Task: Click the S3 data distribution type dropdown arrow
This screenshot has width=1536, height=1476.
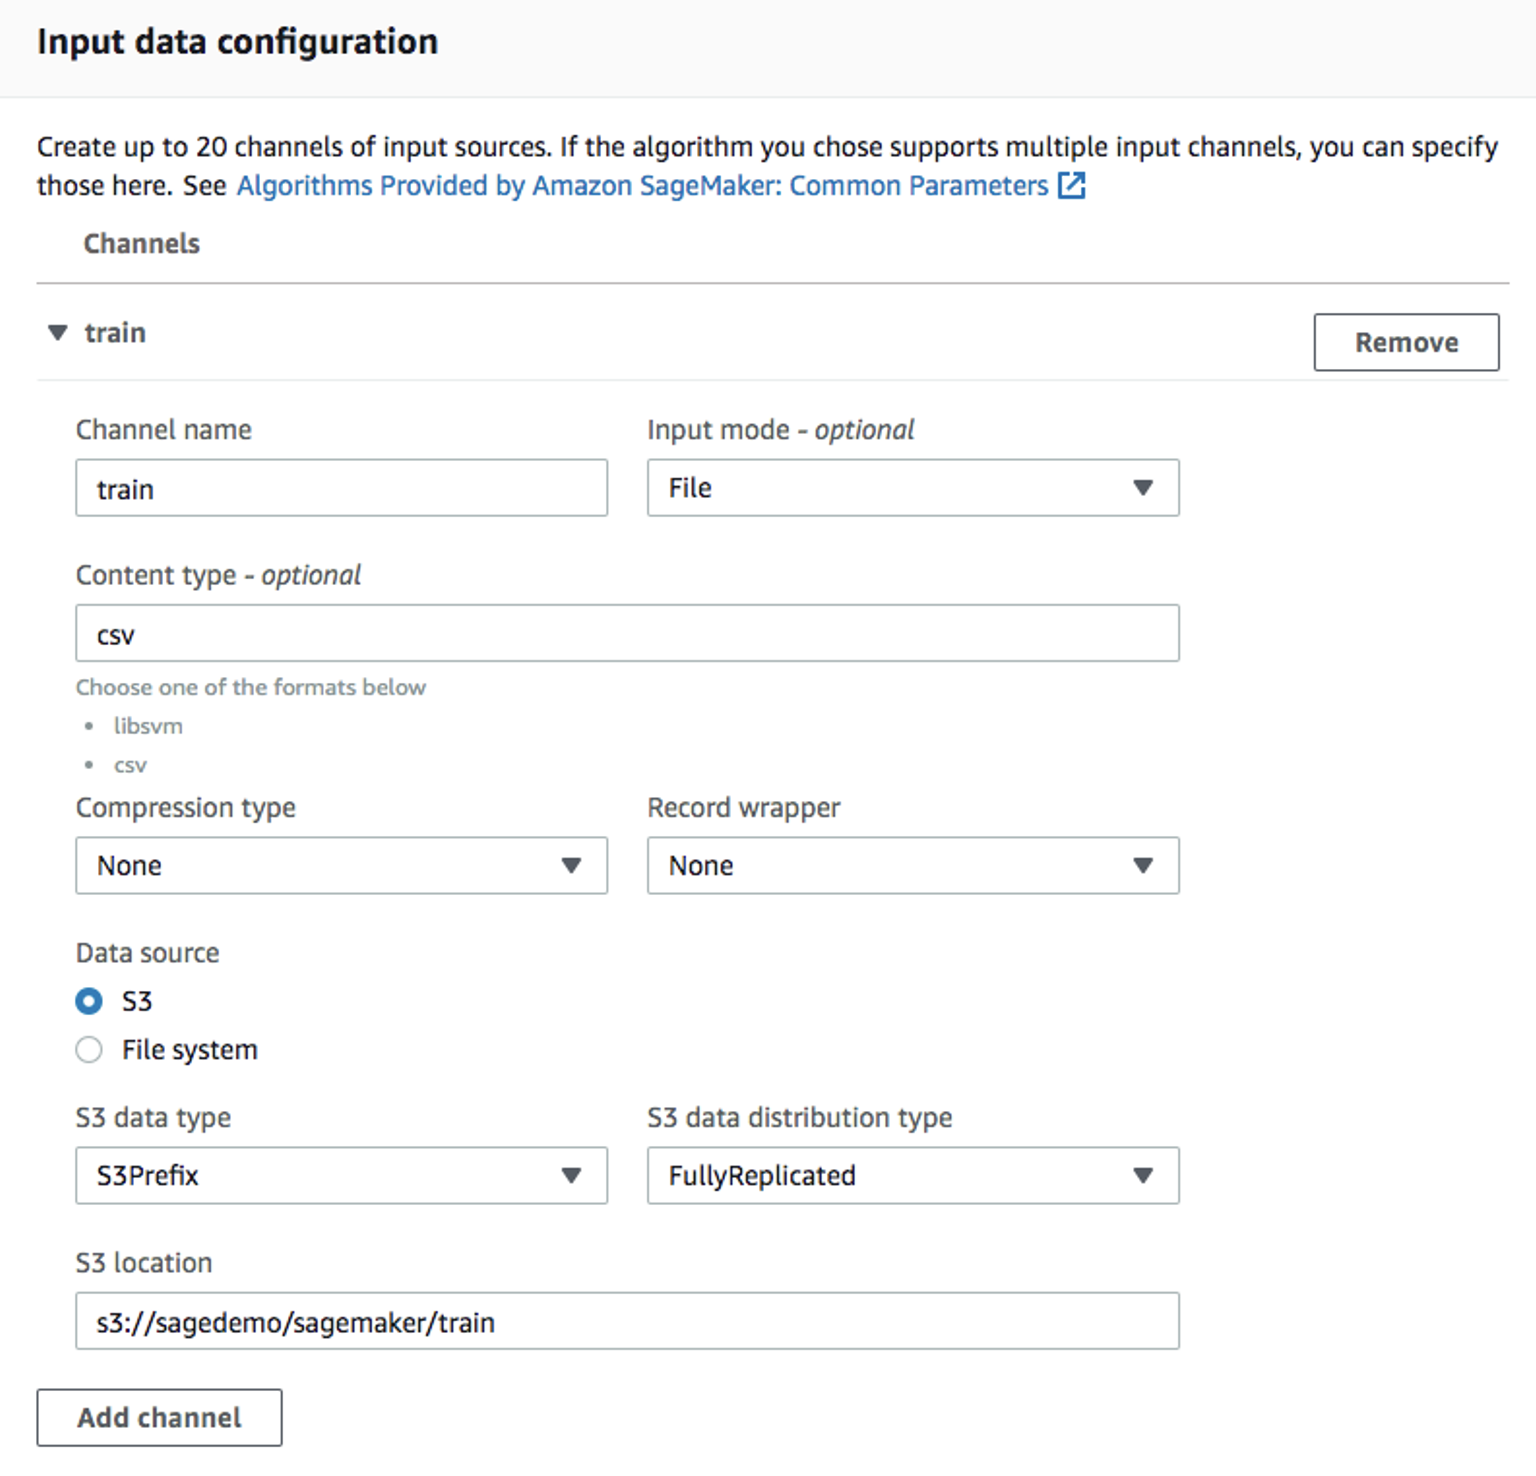Action: 1143,1176
